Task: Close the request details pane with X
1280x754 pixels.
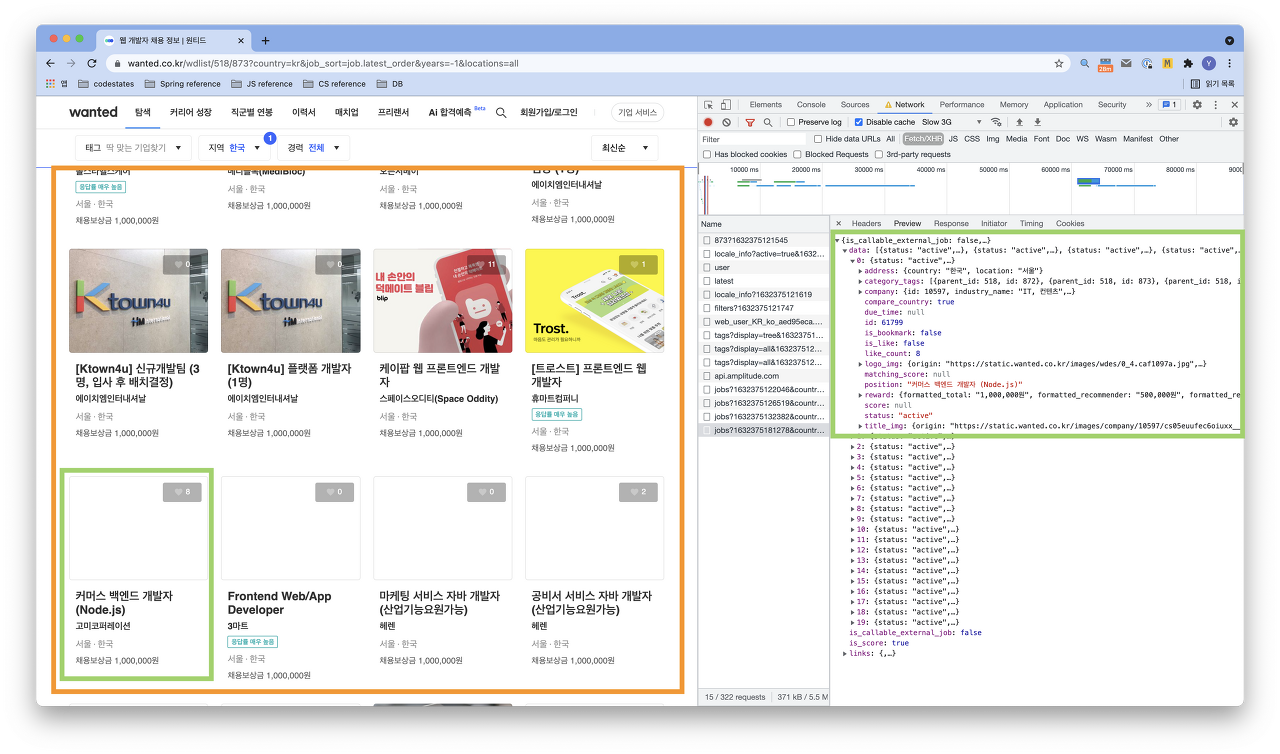Action: pyautogui.click(x=839, y=223)
